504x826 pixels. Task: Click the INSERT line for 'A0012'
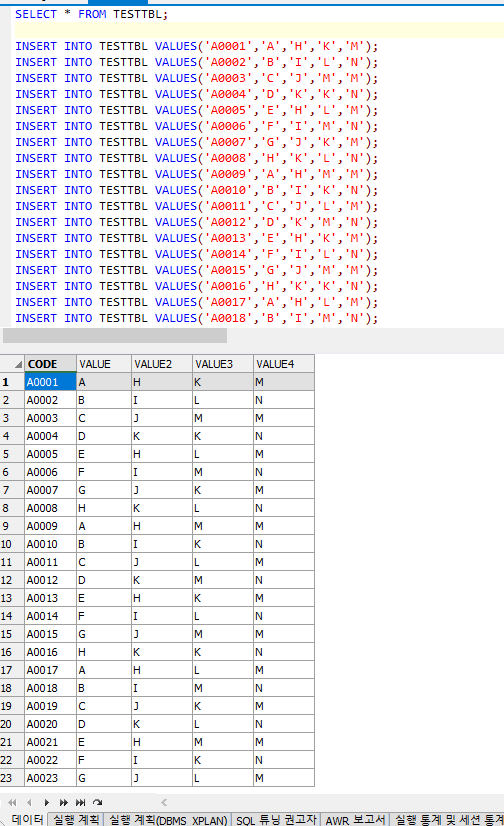tap(196, 222)
